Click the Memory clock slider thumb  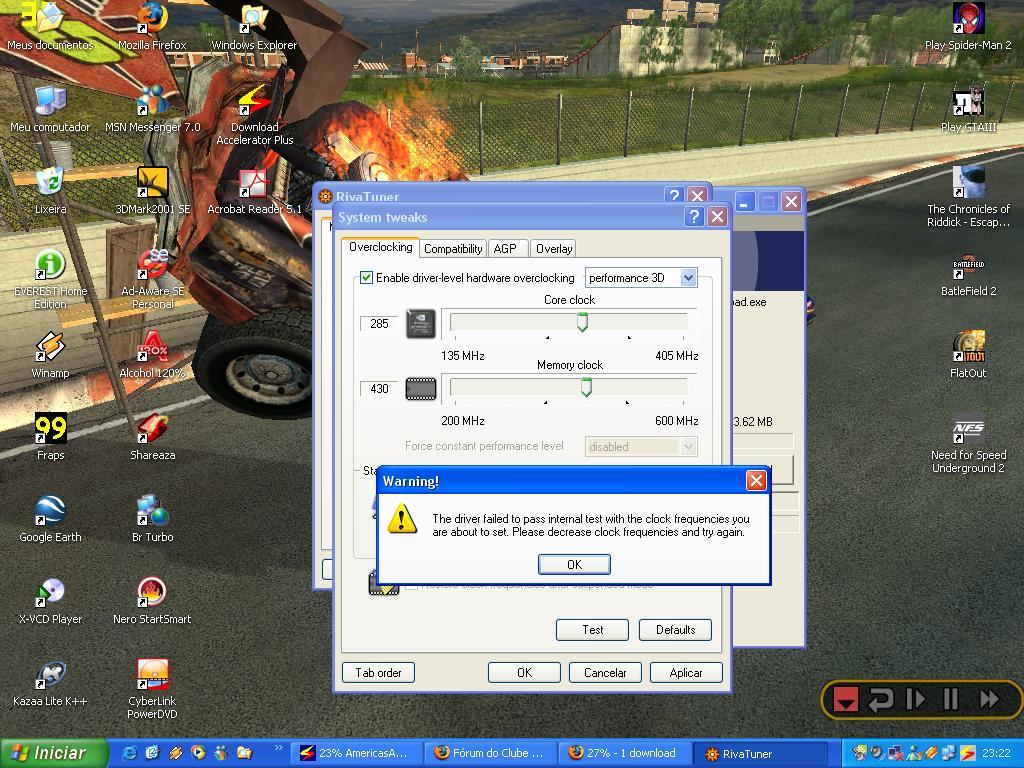[x=586, y=387]
